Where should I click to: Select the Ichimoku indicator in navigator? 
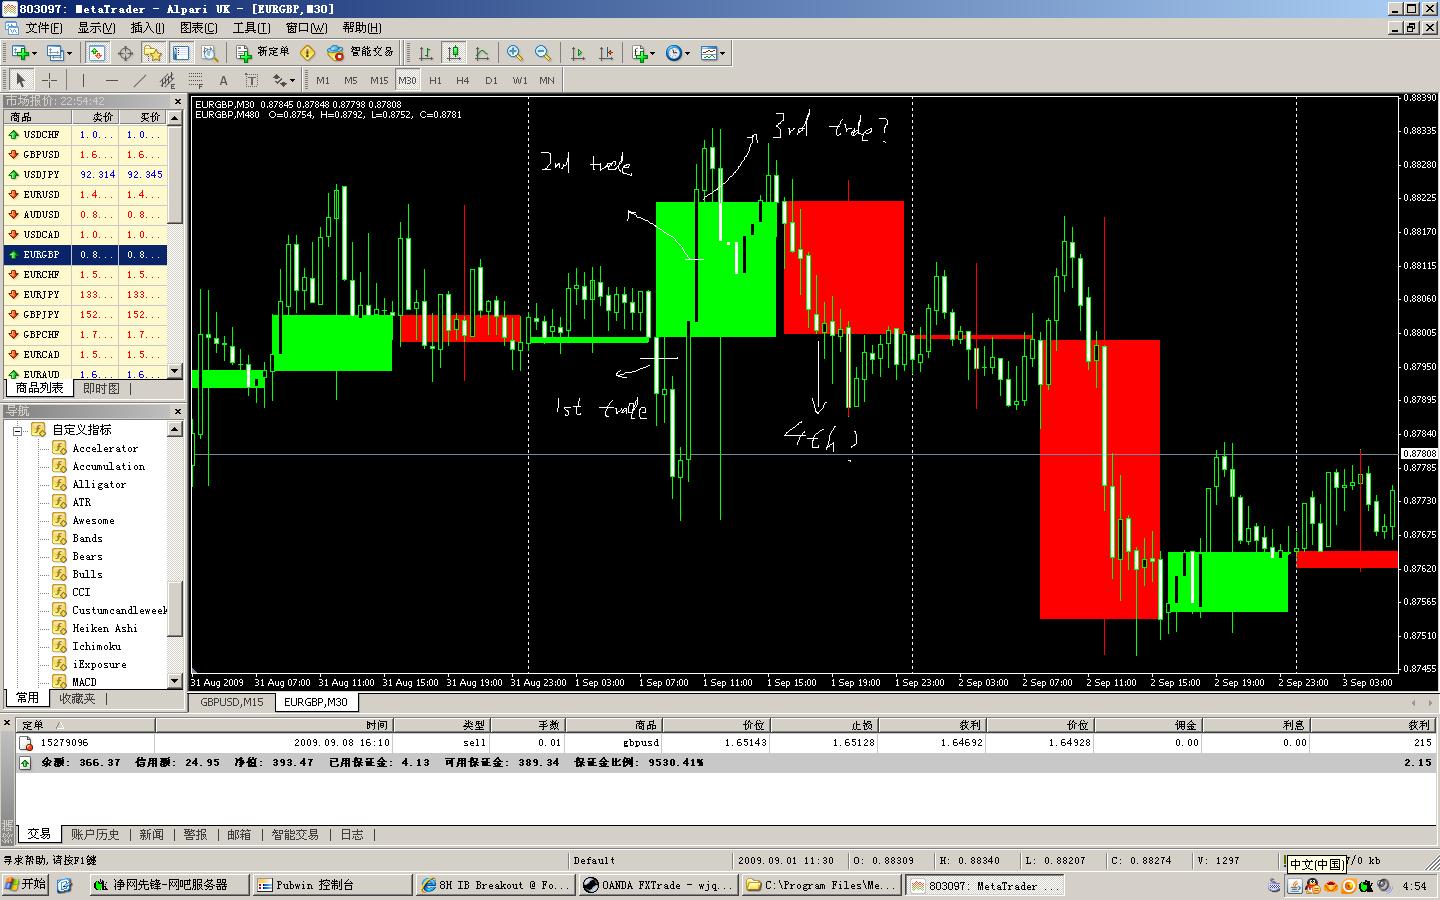pyautogui.click(x=96, y=646)
